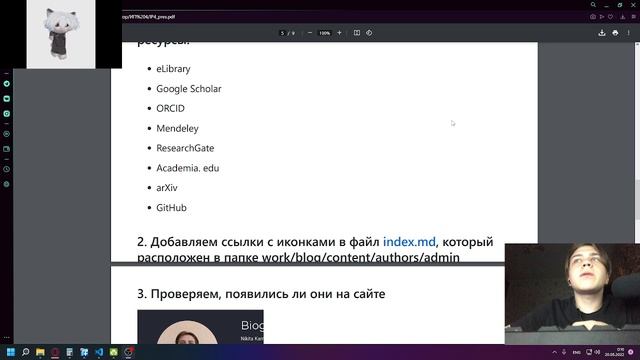Click the ORCID list item
Viewport: 640px width, 360px height.
170,108
